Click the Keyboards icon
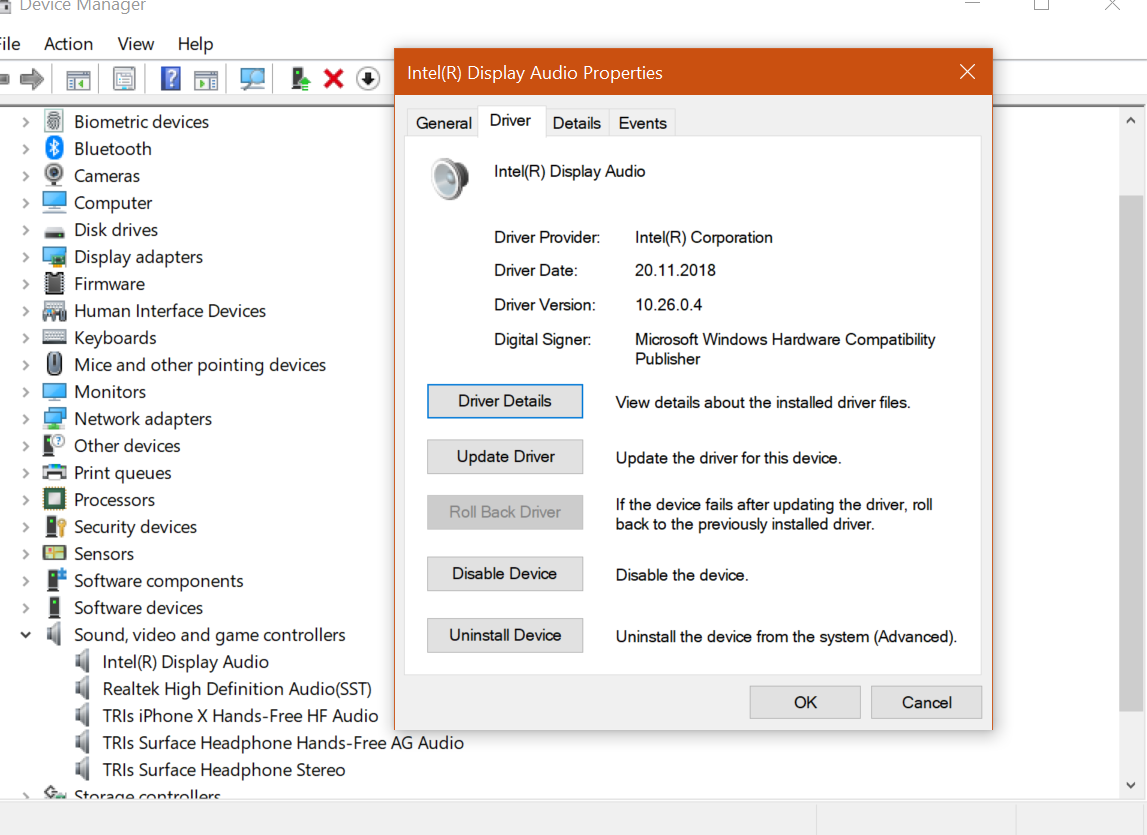This screenshot has height=835, width=1147. 54,337
